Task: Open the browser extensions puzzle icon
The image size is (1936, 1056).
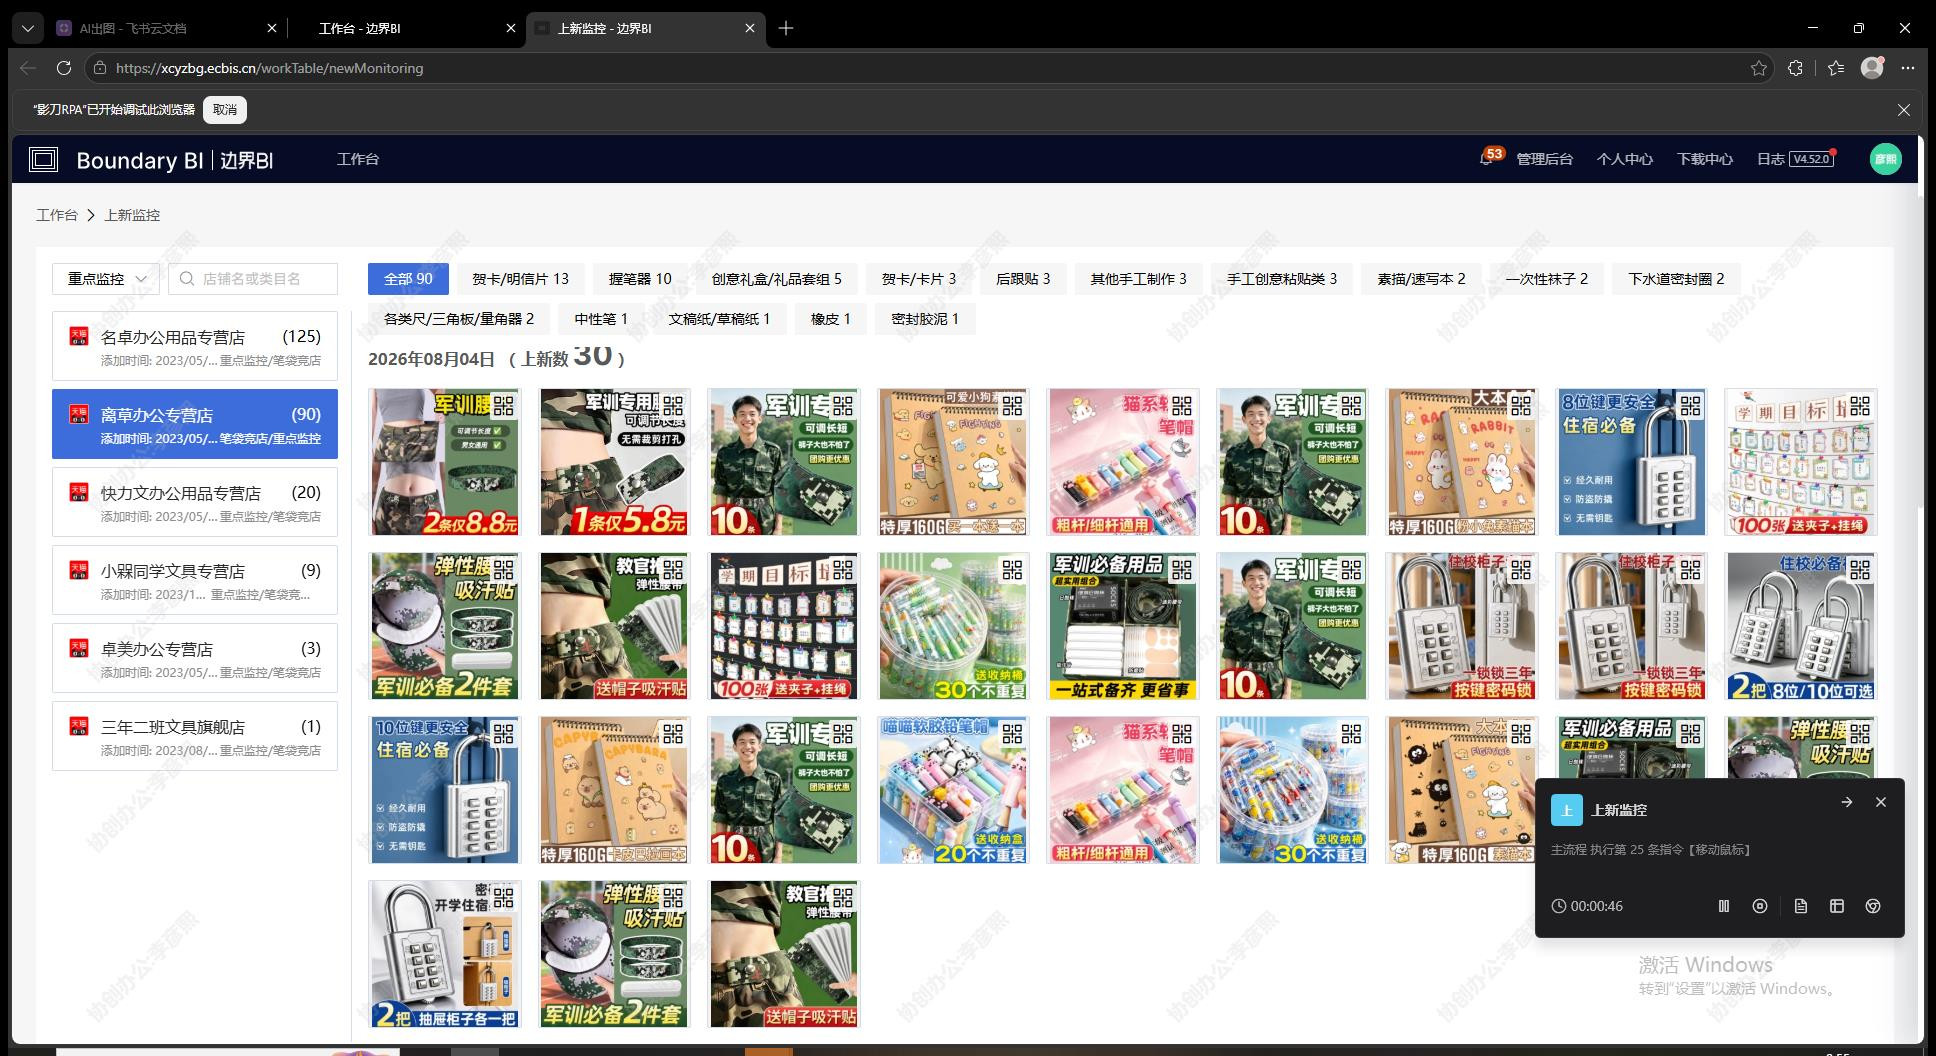Action: (1796, 68)
